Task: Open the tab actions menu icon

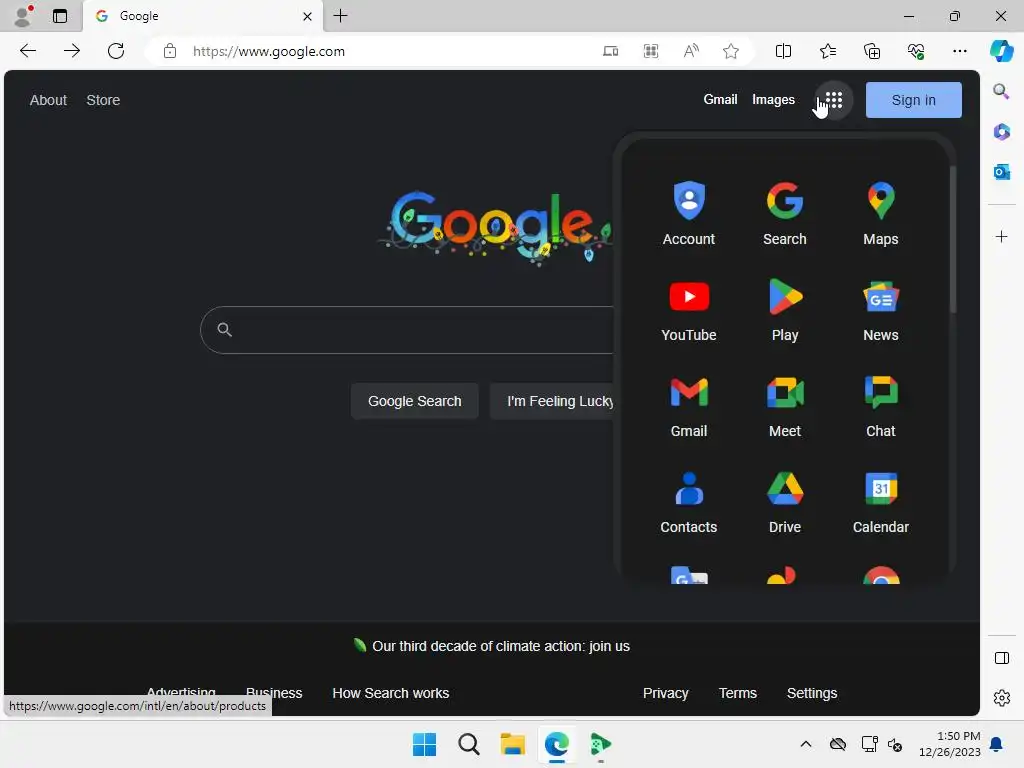Action: pos(59,16)
